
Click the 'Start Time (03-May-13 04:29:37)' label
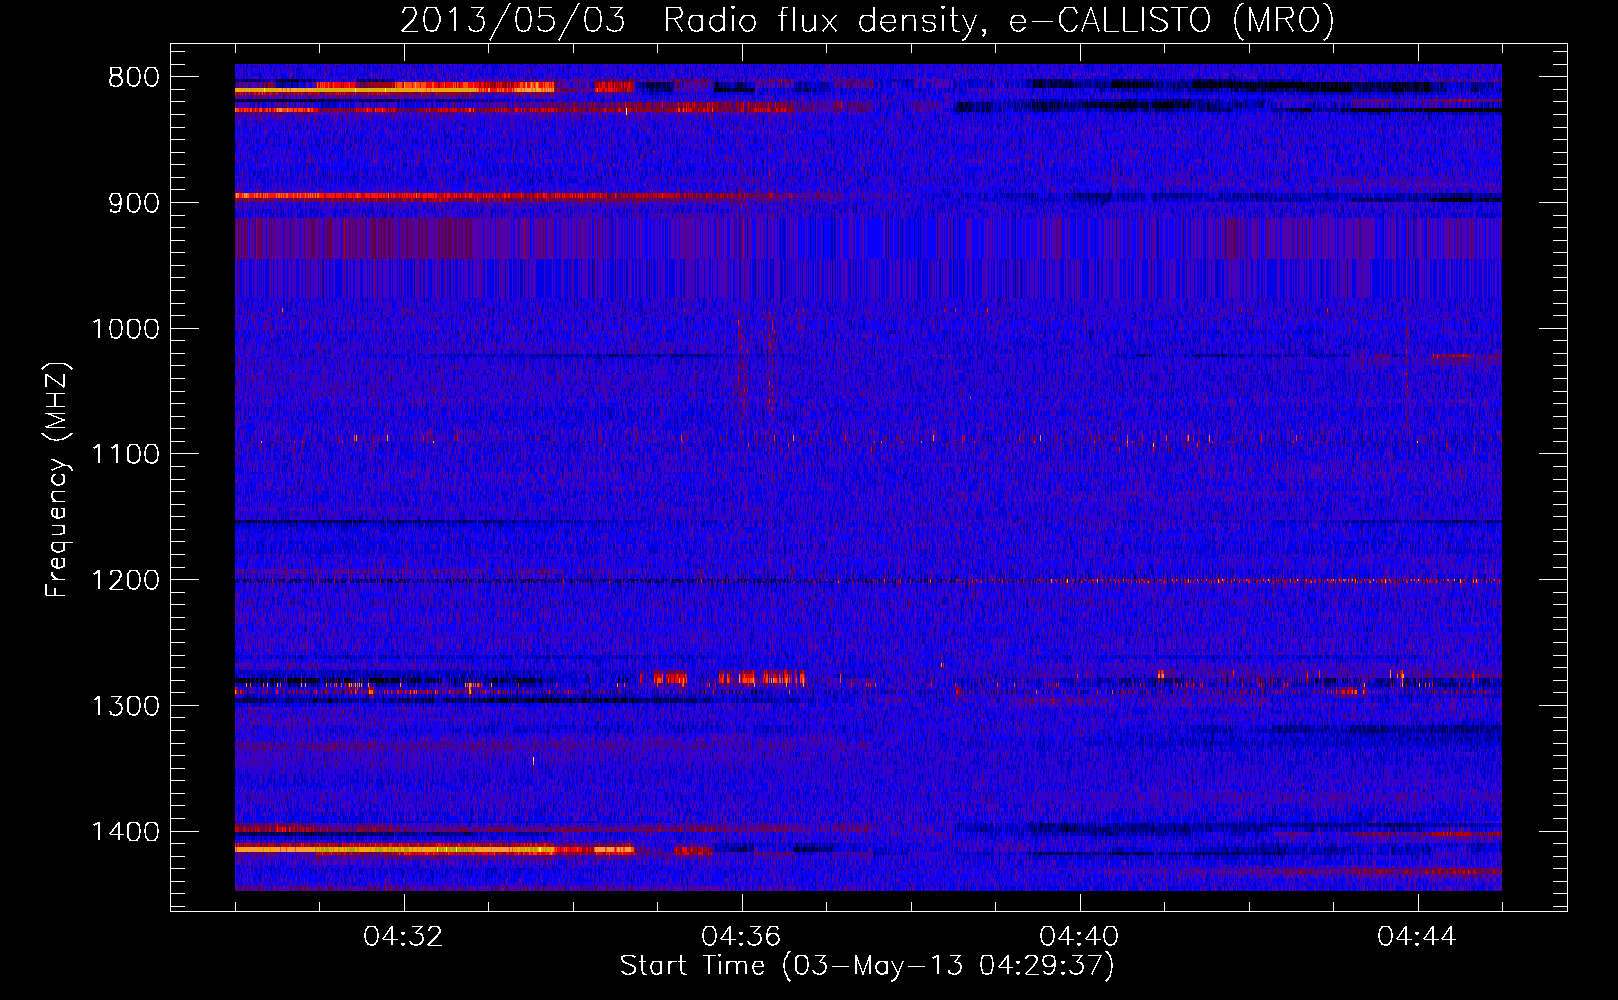pyautogui.click(x=867, y=966)
